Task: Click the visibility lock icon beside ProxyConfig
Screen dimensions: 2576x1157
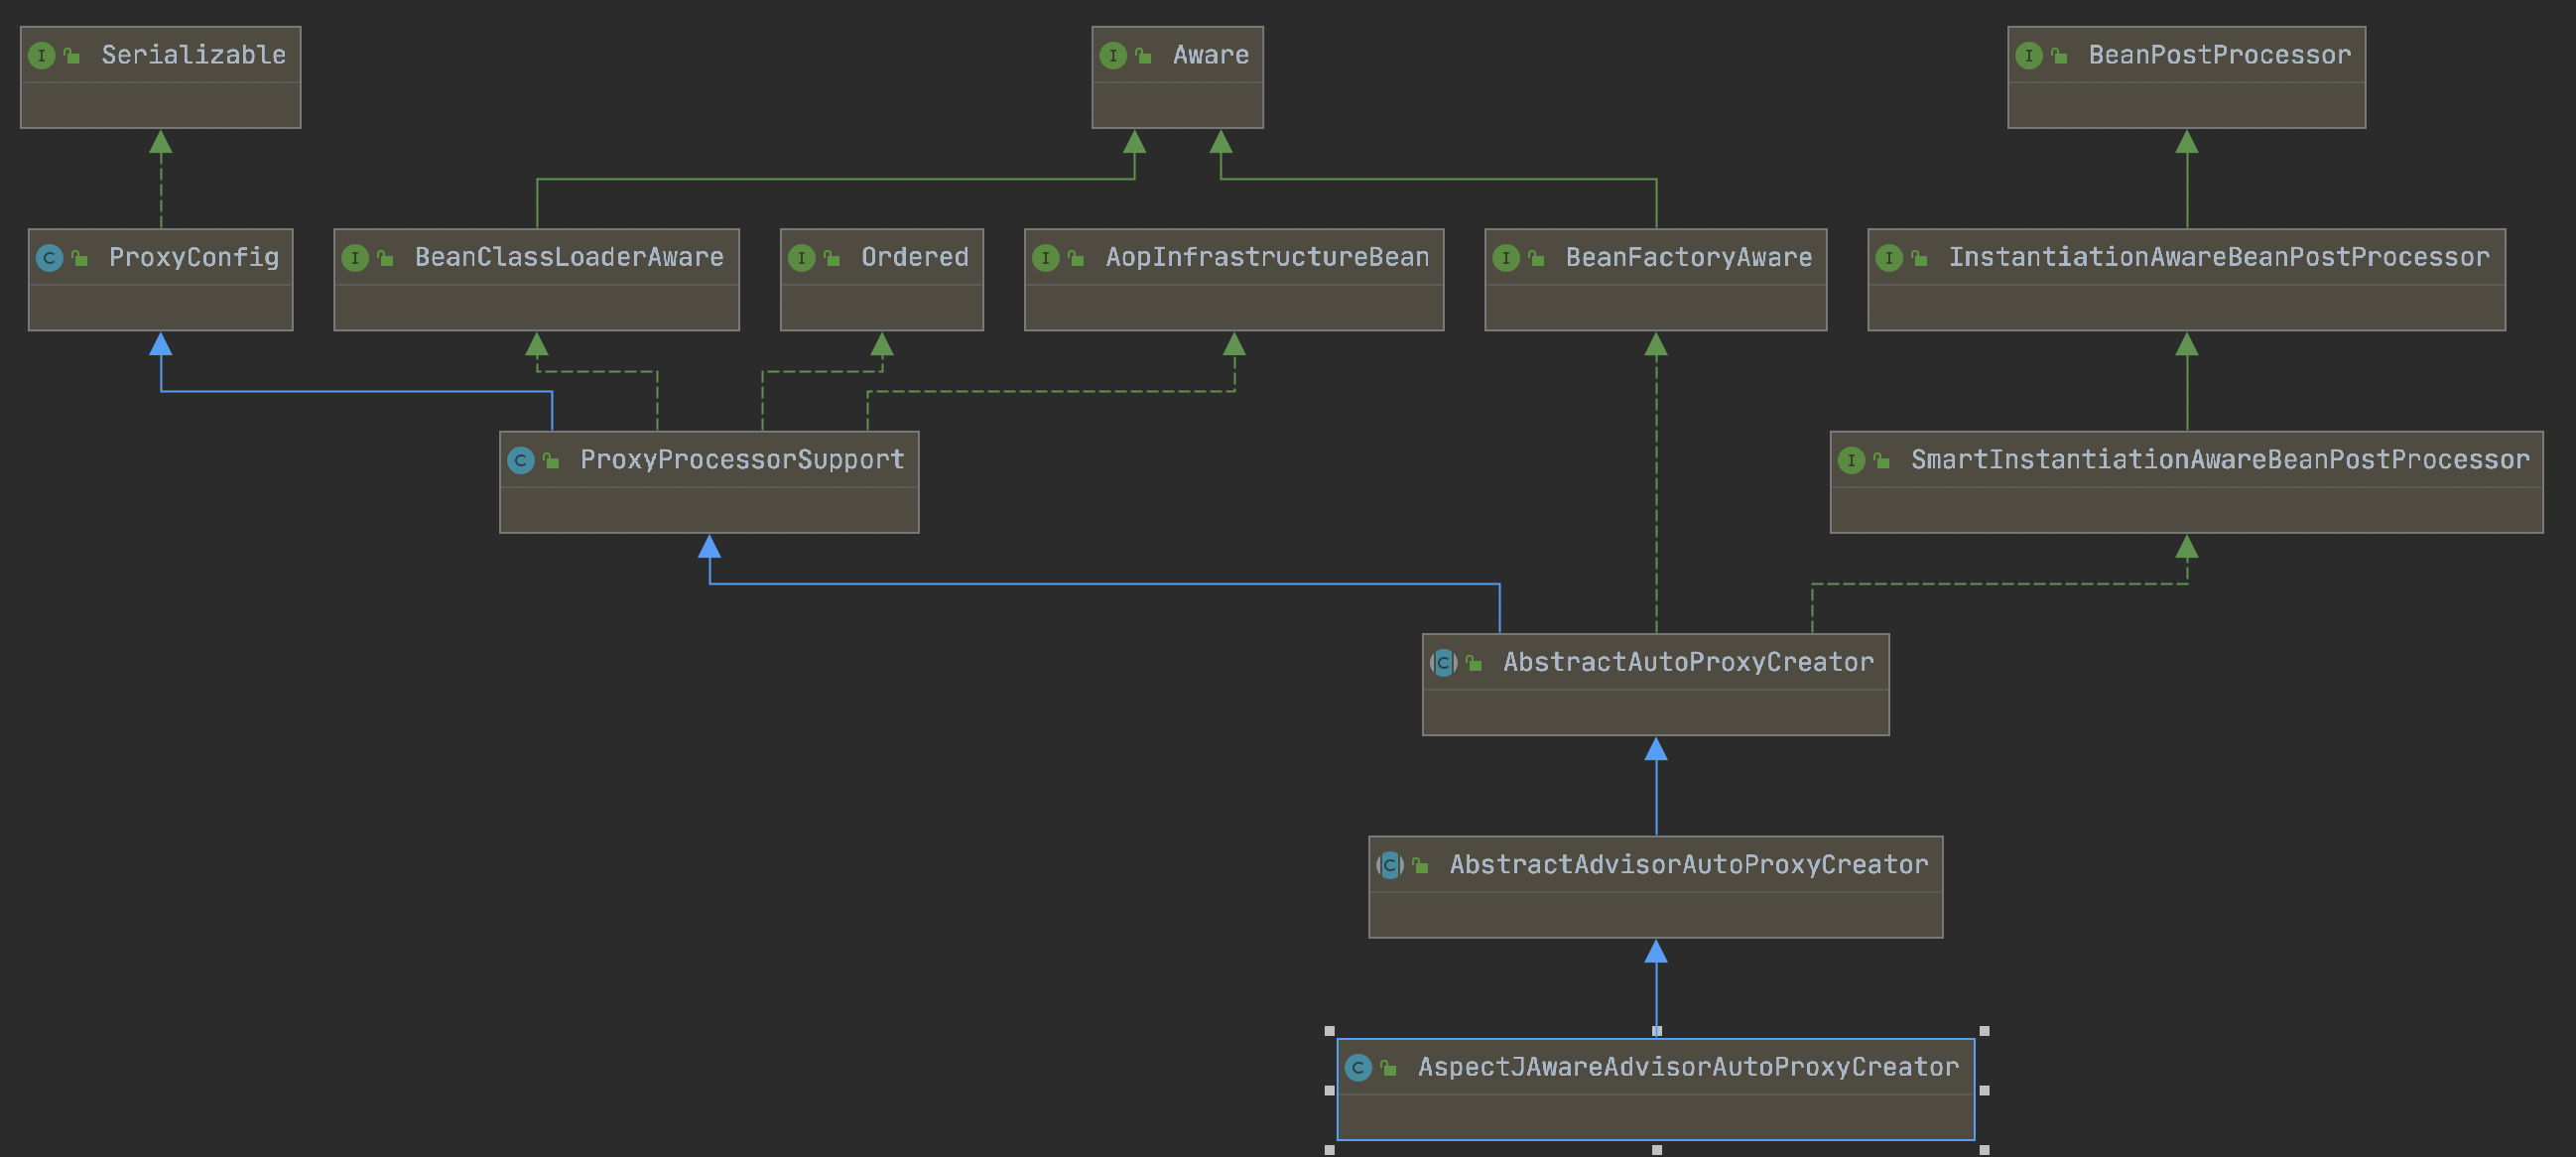Action: coord(80,259)
